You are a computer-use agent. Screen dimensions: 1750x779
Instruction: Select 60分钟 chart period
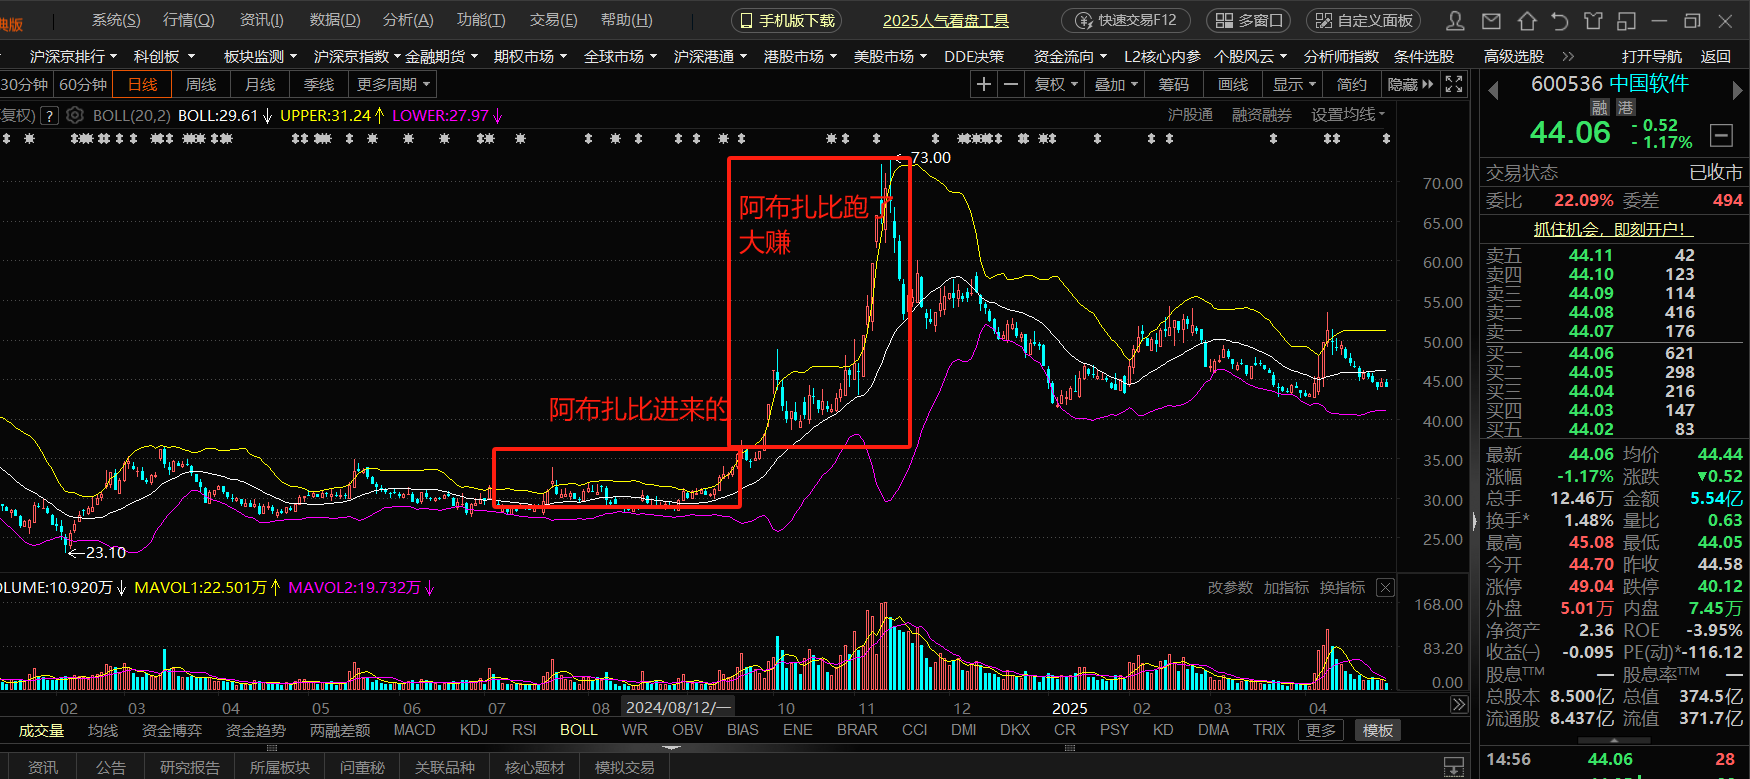[83, 84]
